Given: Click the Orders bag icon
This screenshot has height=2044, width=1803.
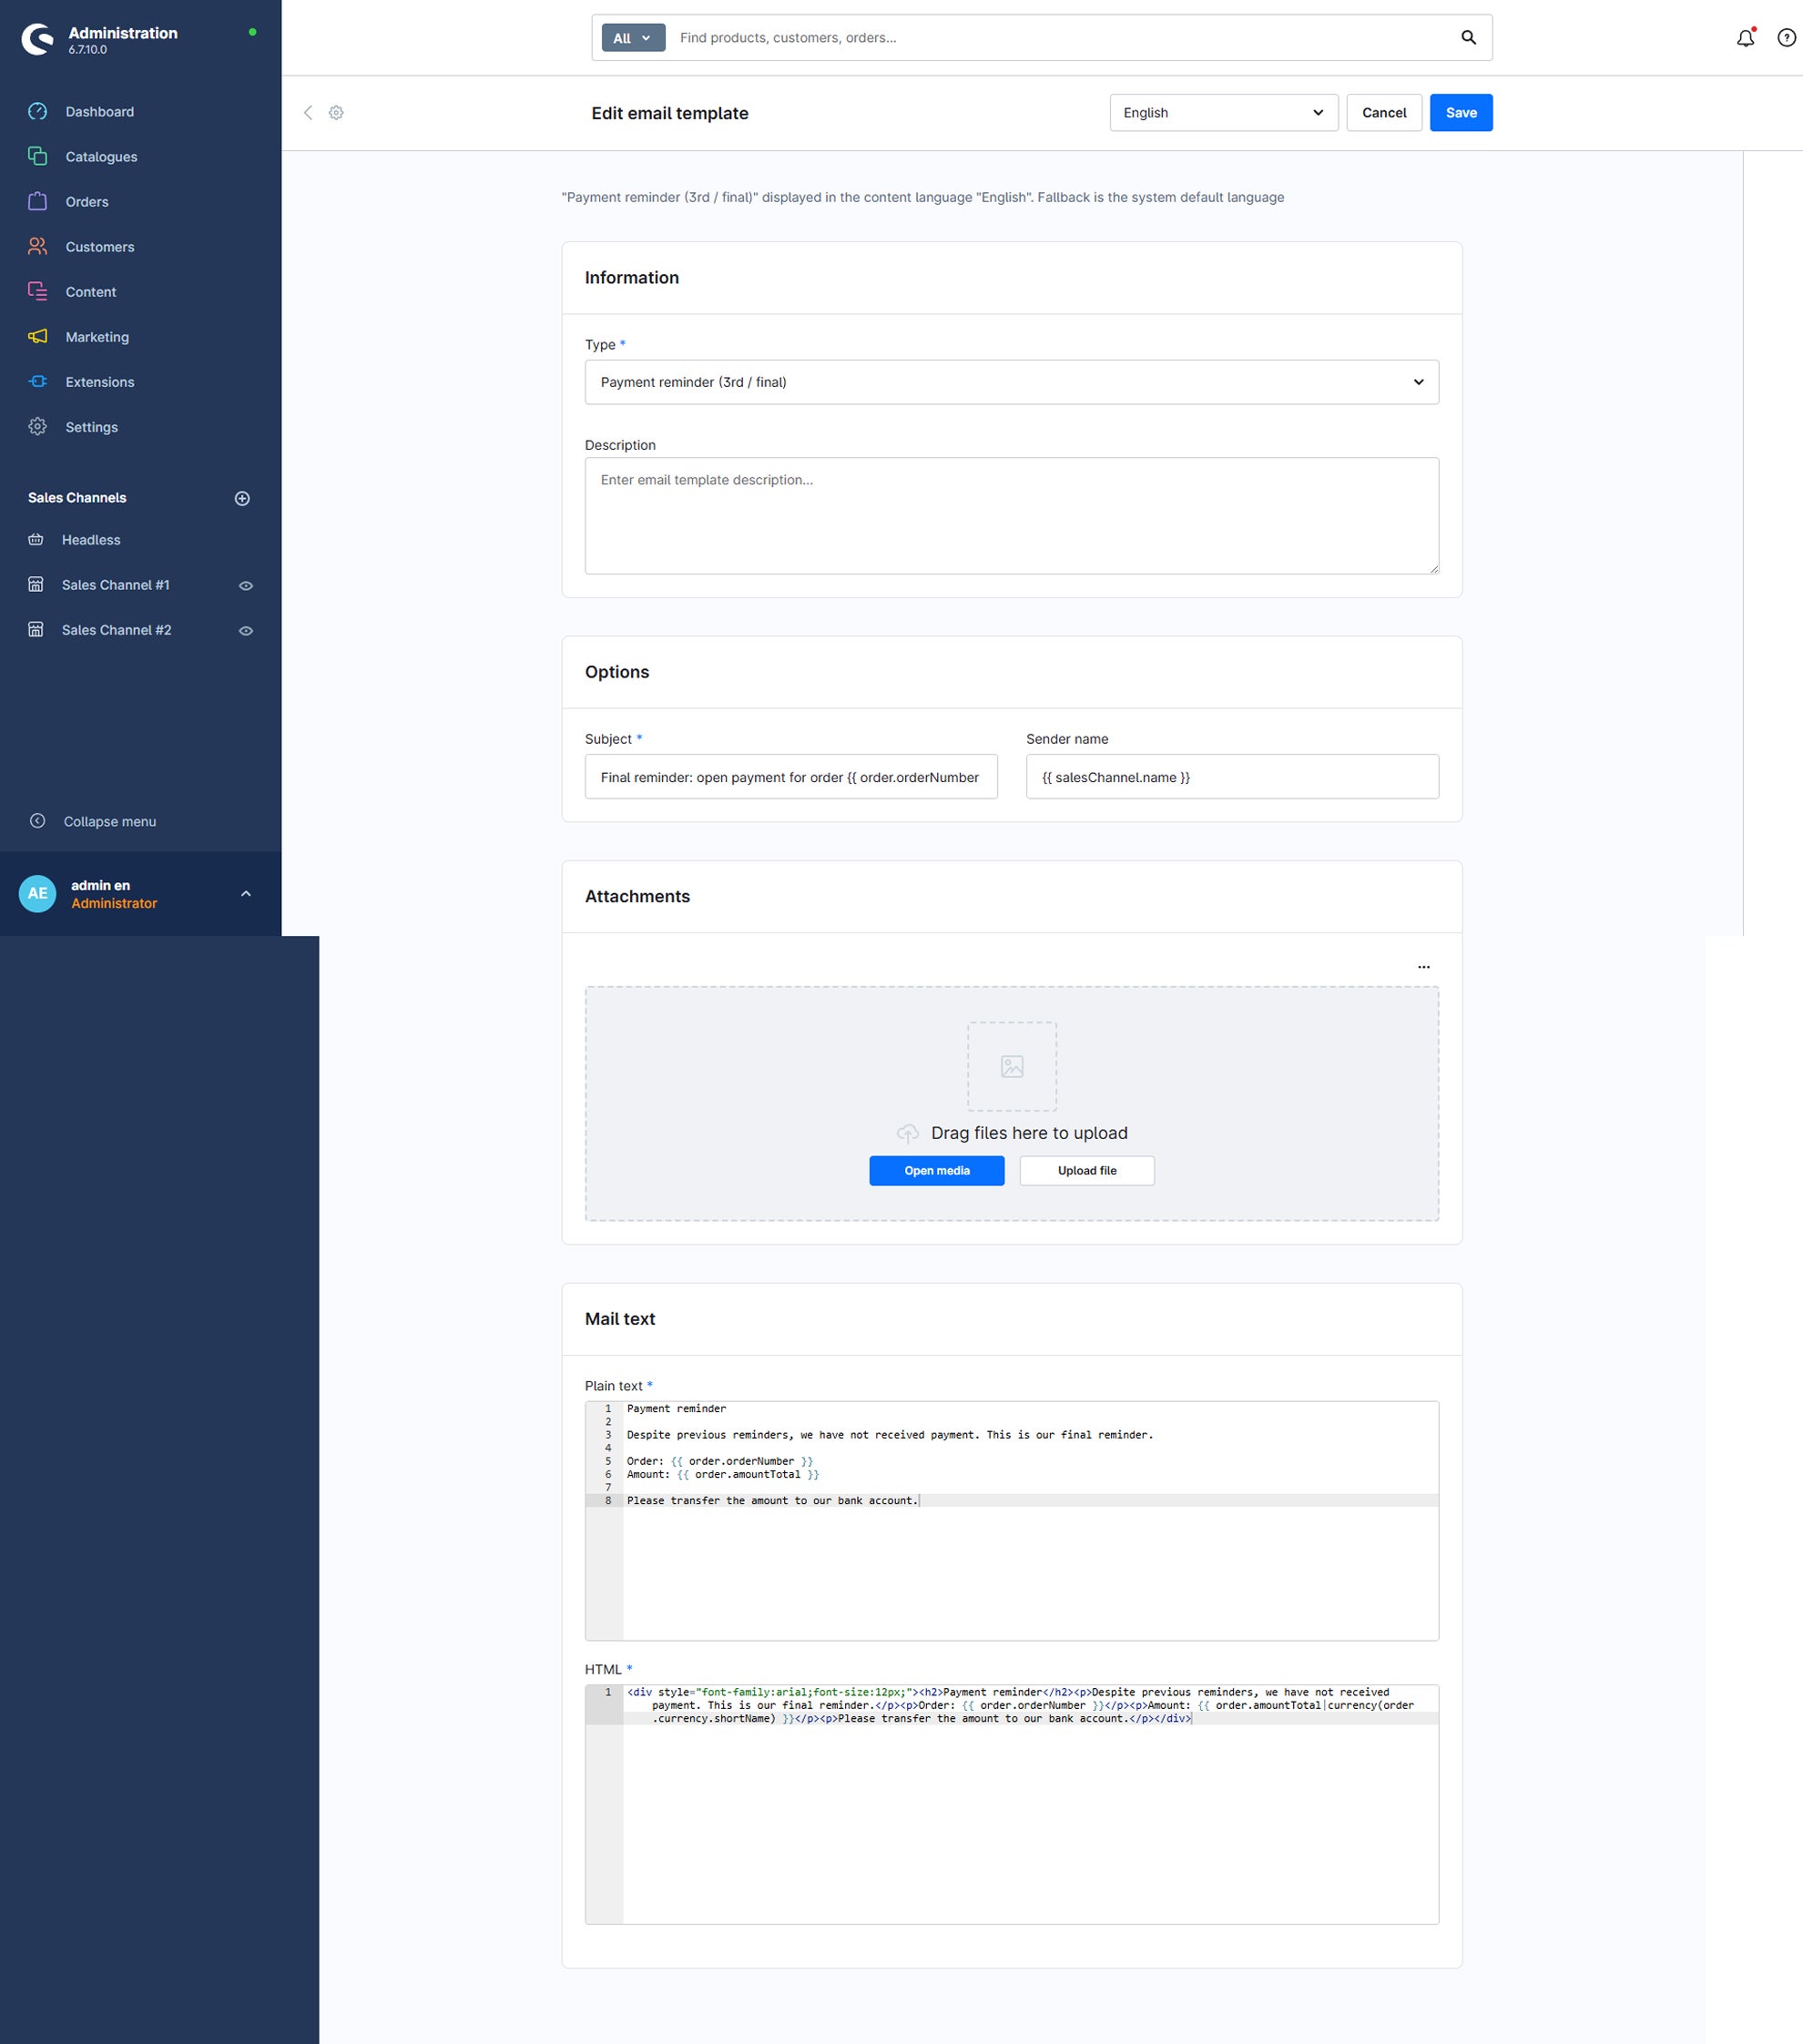Looking at the screenshot, I should coord(38,201).
